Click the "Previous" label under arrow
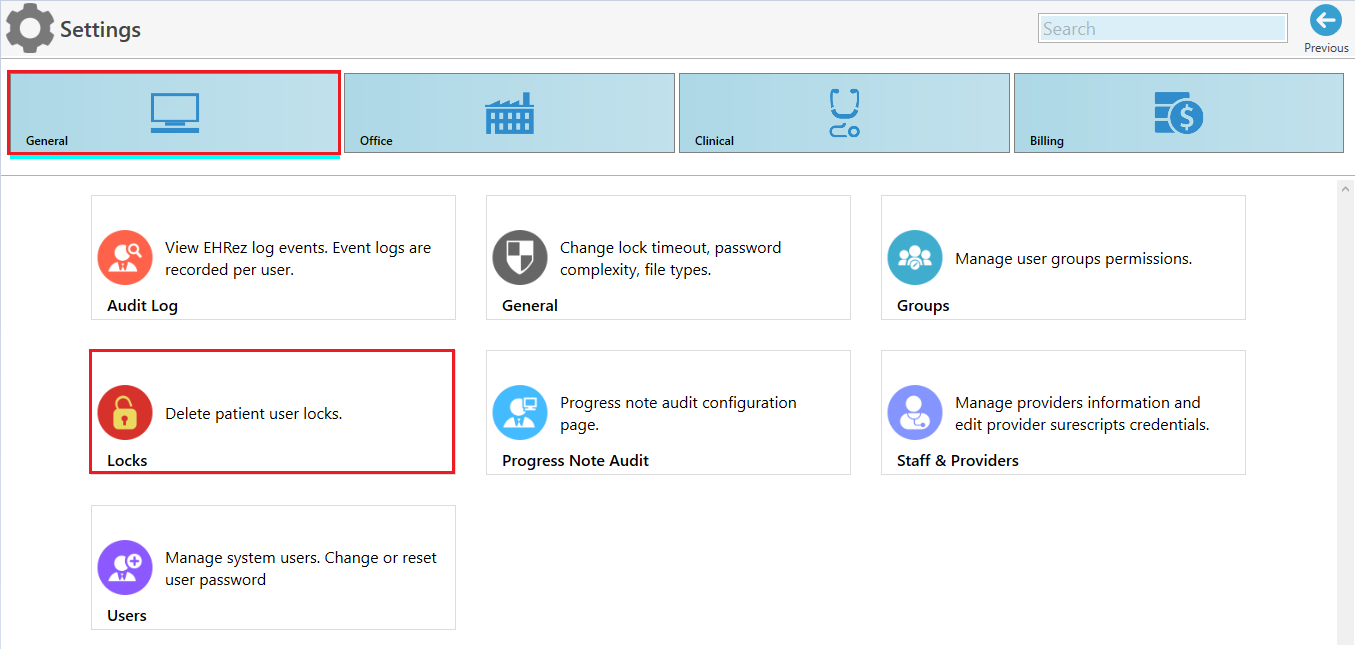The height and width of the screenshot is (649, 1355). 1326,48
